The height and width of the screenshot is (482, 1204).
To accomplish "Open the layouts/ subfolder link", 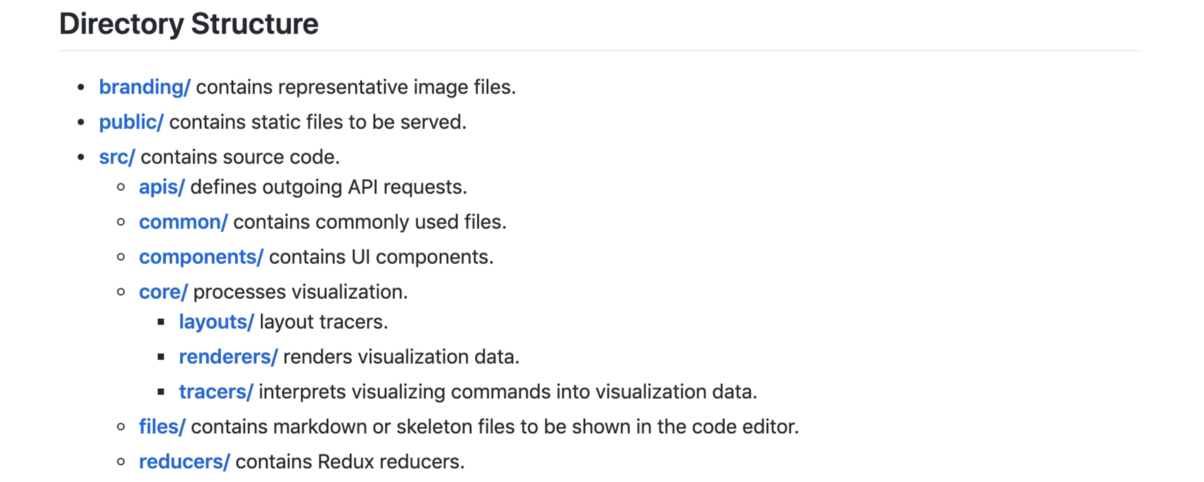I will pos(216,322).
